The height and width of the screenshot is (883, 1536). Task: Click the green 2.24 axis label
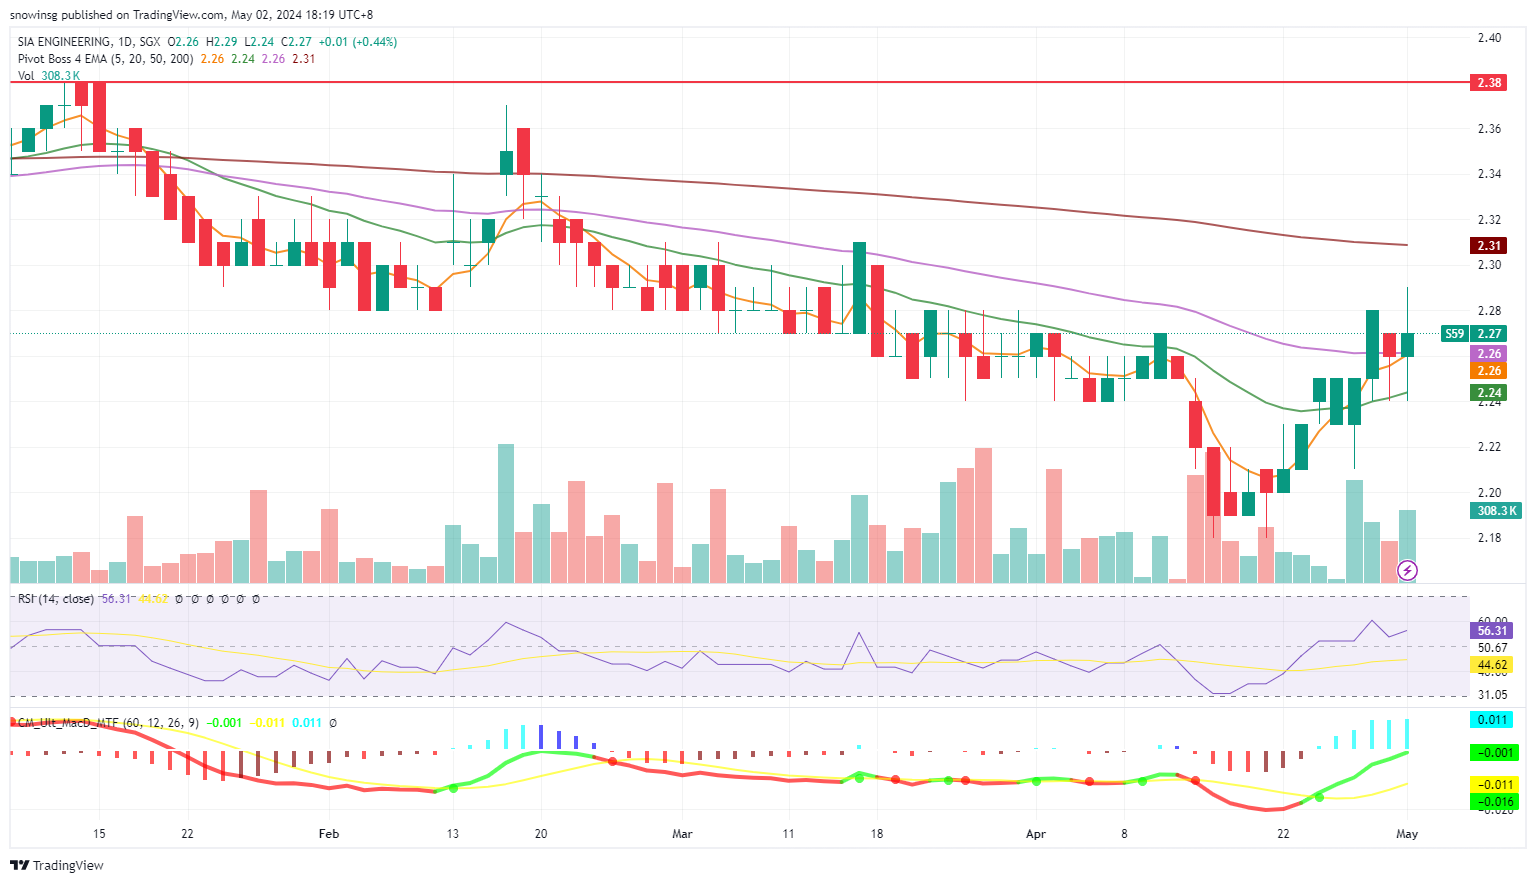pos(1490,393)
